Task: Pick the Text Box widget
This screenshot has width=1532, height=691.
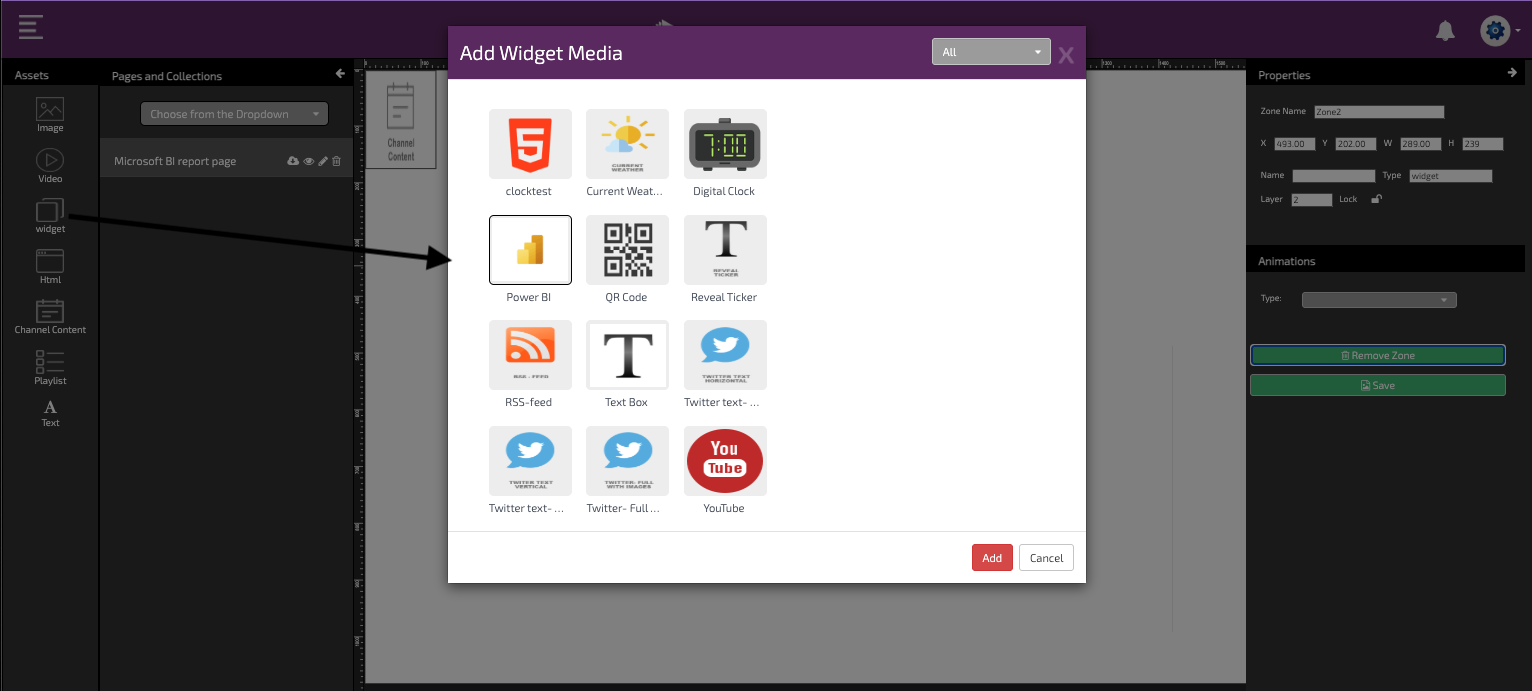Action: click(x=627, y=355)
